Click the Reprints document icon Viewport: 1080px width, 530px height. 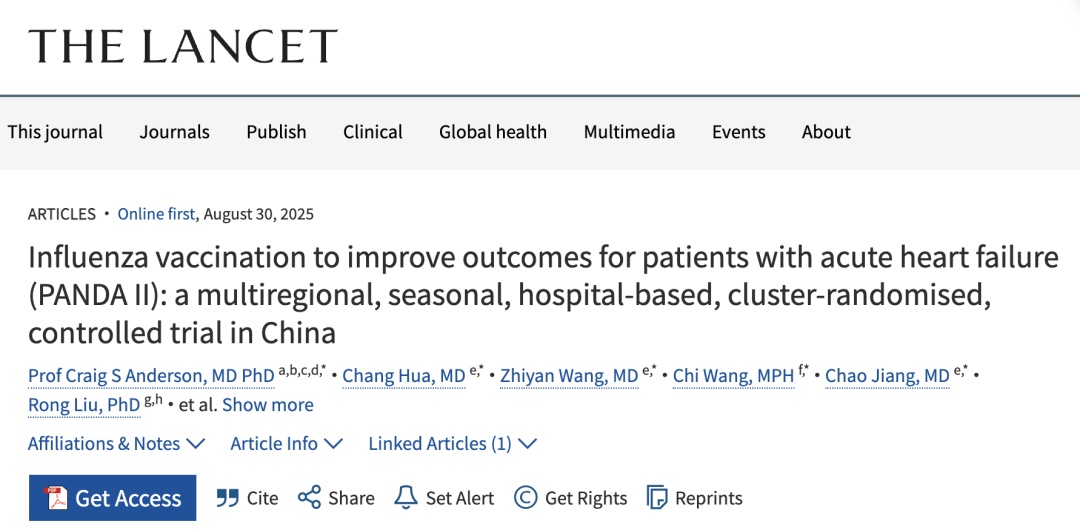pyautogui.click(x=657, y=498)
